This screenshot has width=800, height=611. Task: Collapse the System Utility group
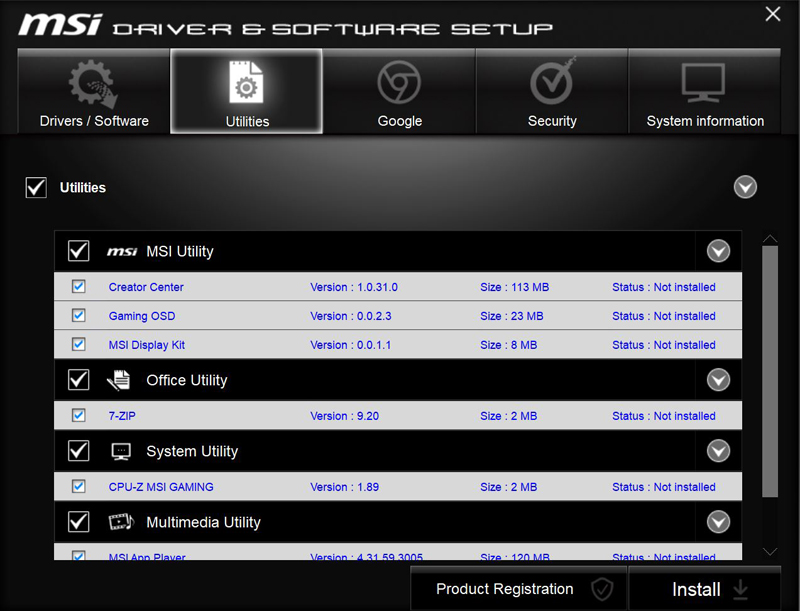tap(718, 451)
